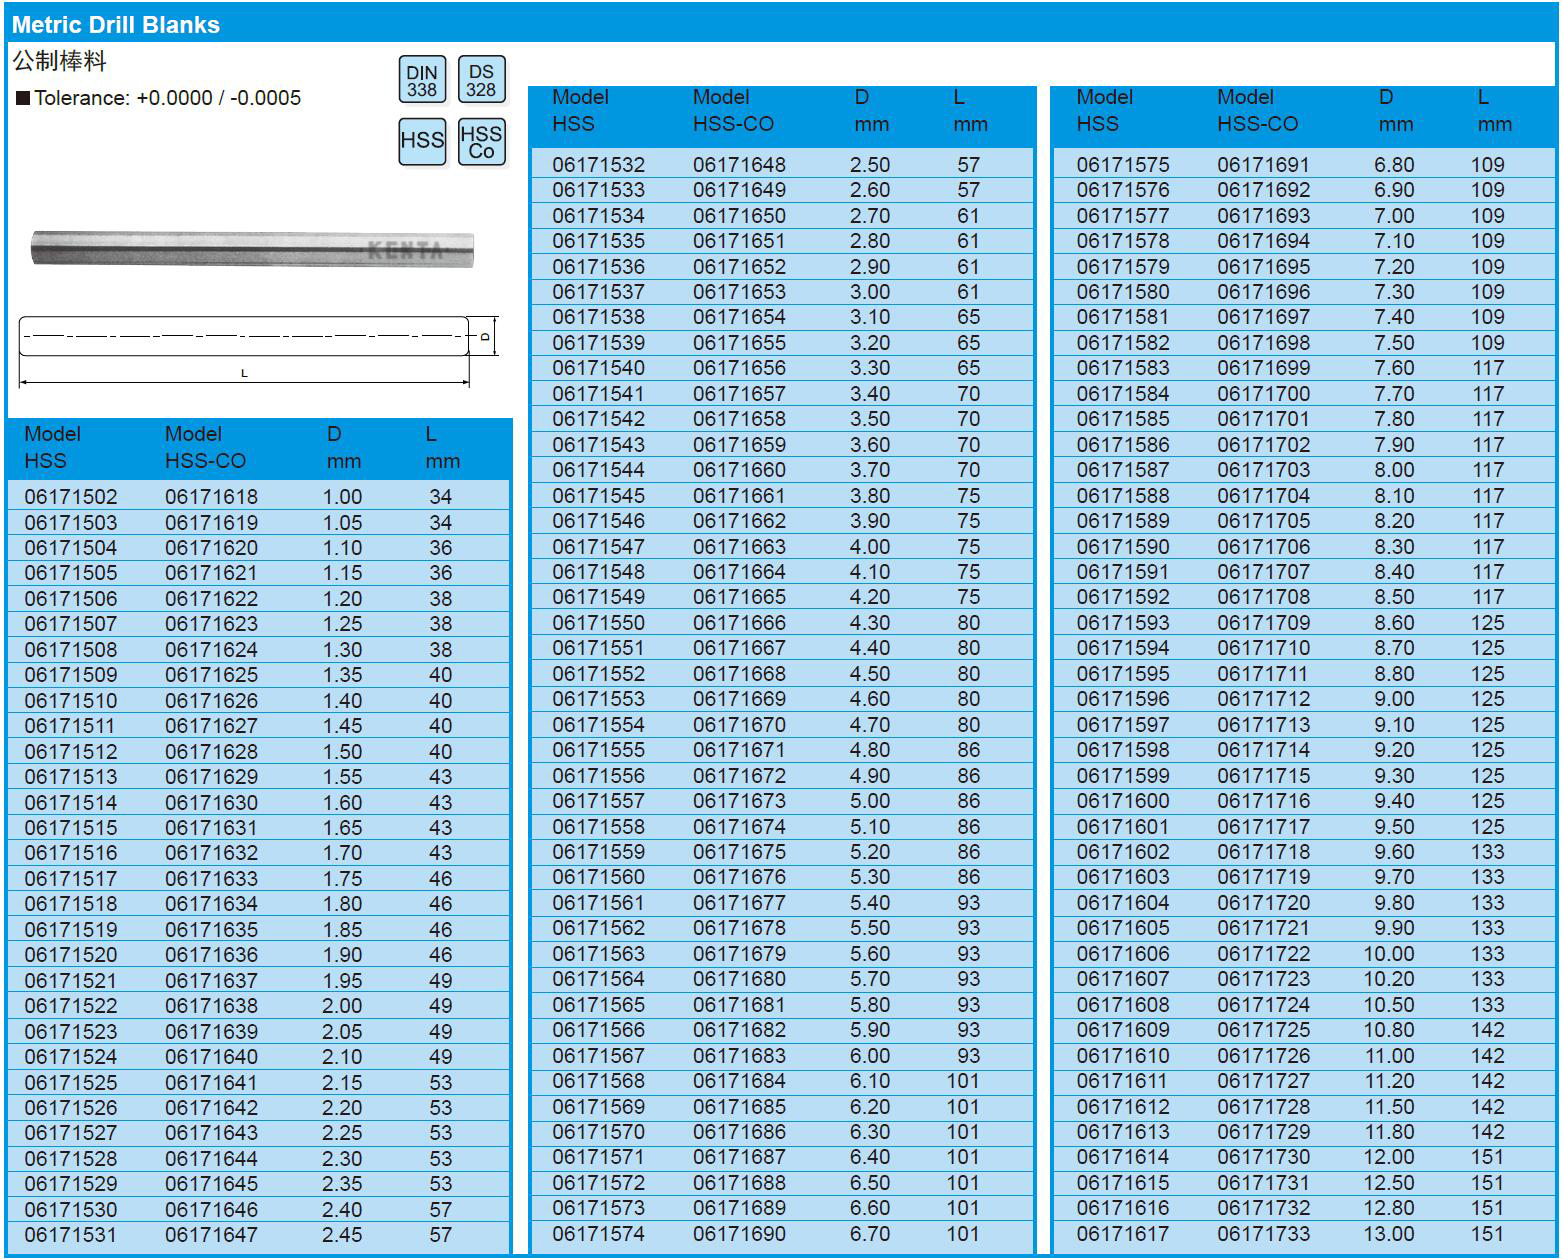Click HSS-CO model 06171733
Viewport: 1563px width, 1259px height.
[1263, 1234]
